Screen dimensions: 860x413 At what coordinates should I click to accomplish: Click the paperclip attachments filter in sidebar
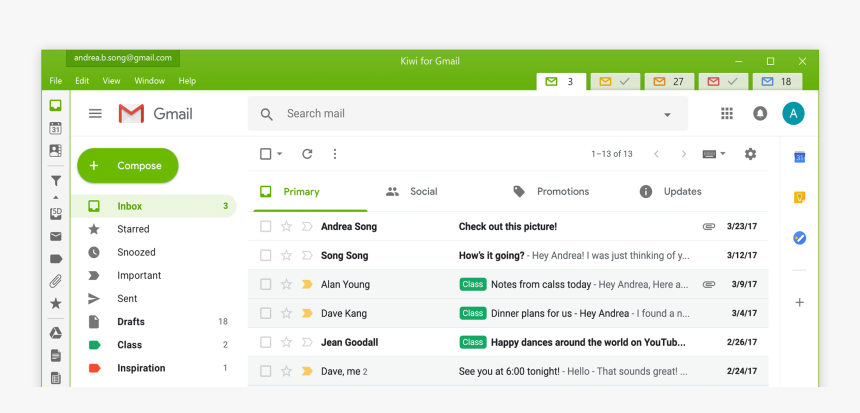click(55, 281)
